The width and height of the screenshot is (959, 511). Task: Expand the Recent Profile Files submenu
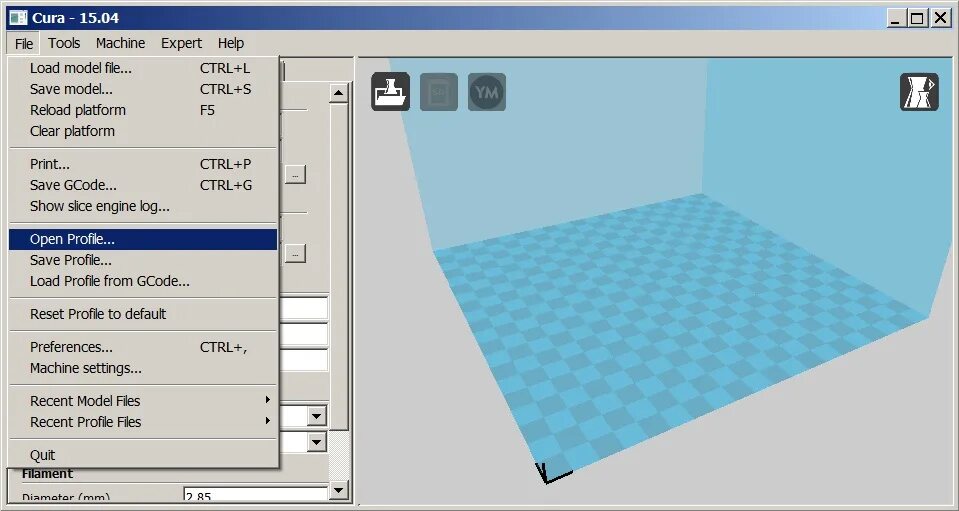[x=143, y=422]
